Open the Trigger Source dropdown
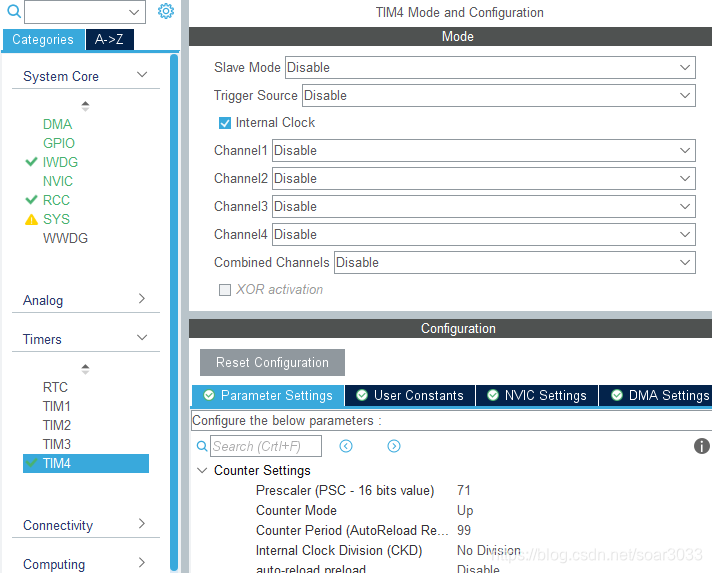Viewport: 712px width, 573px height. (x=499, y=95)
